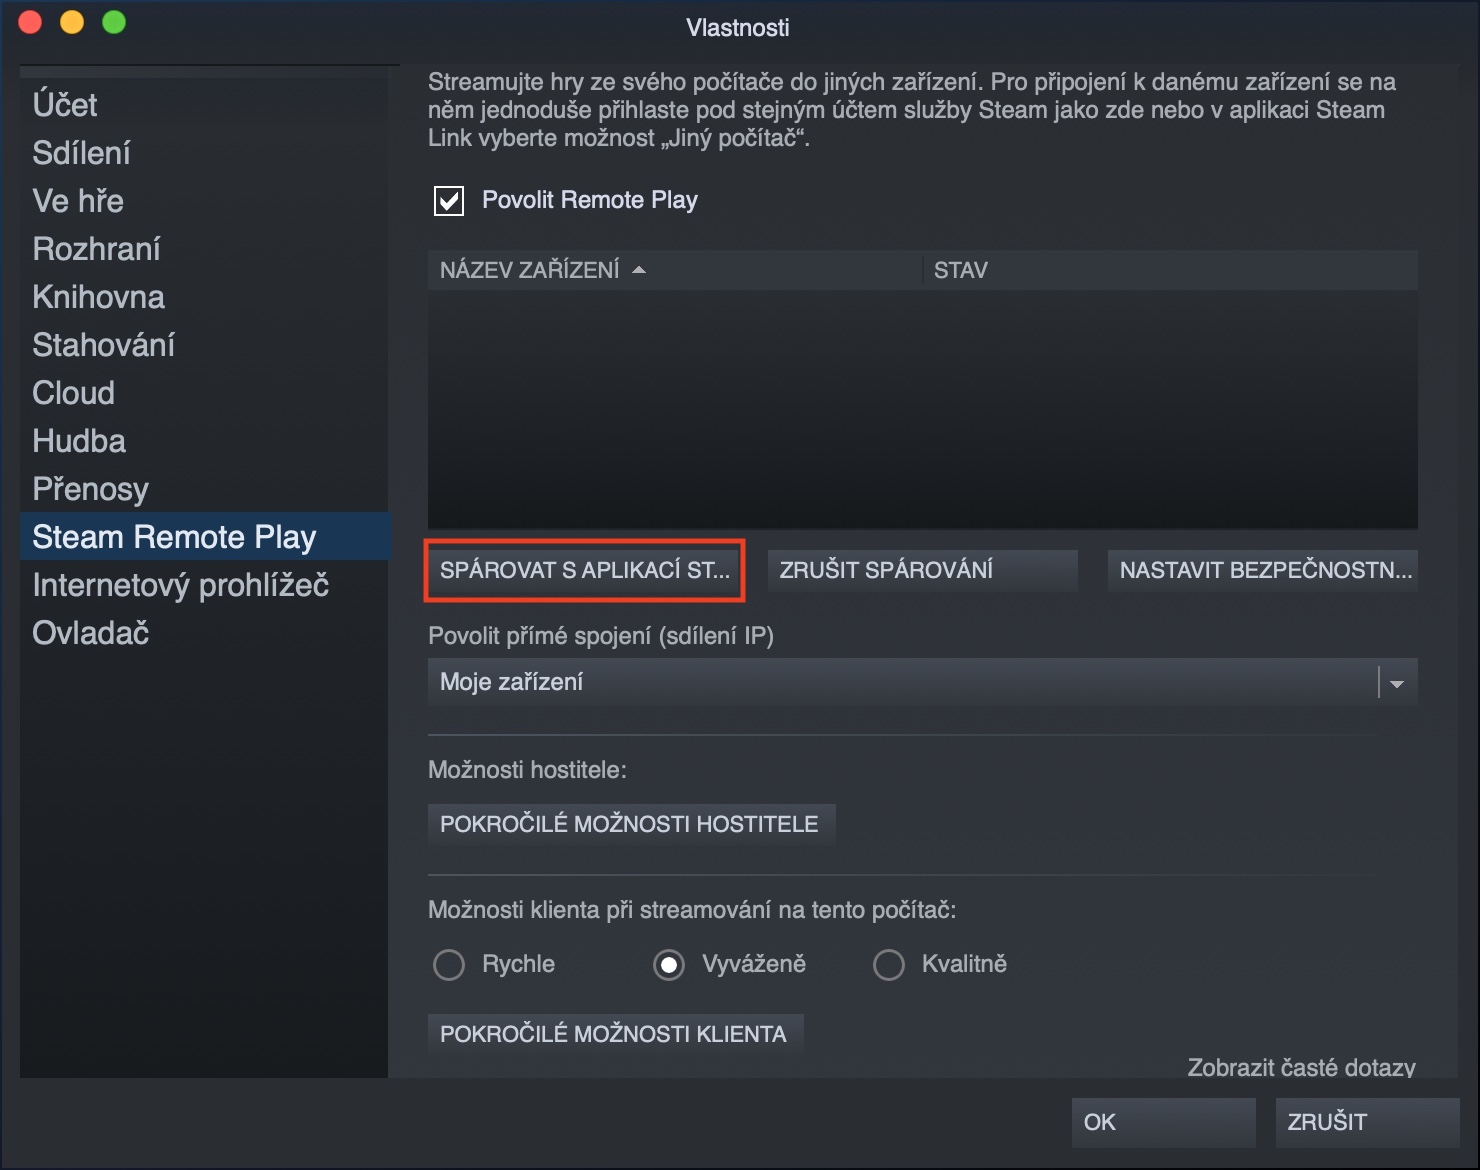Click Spárovat s aplikací Steam Link button

point(585,570)
